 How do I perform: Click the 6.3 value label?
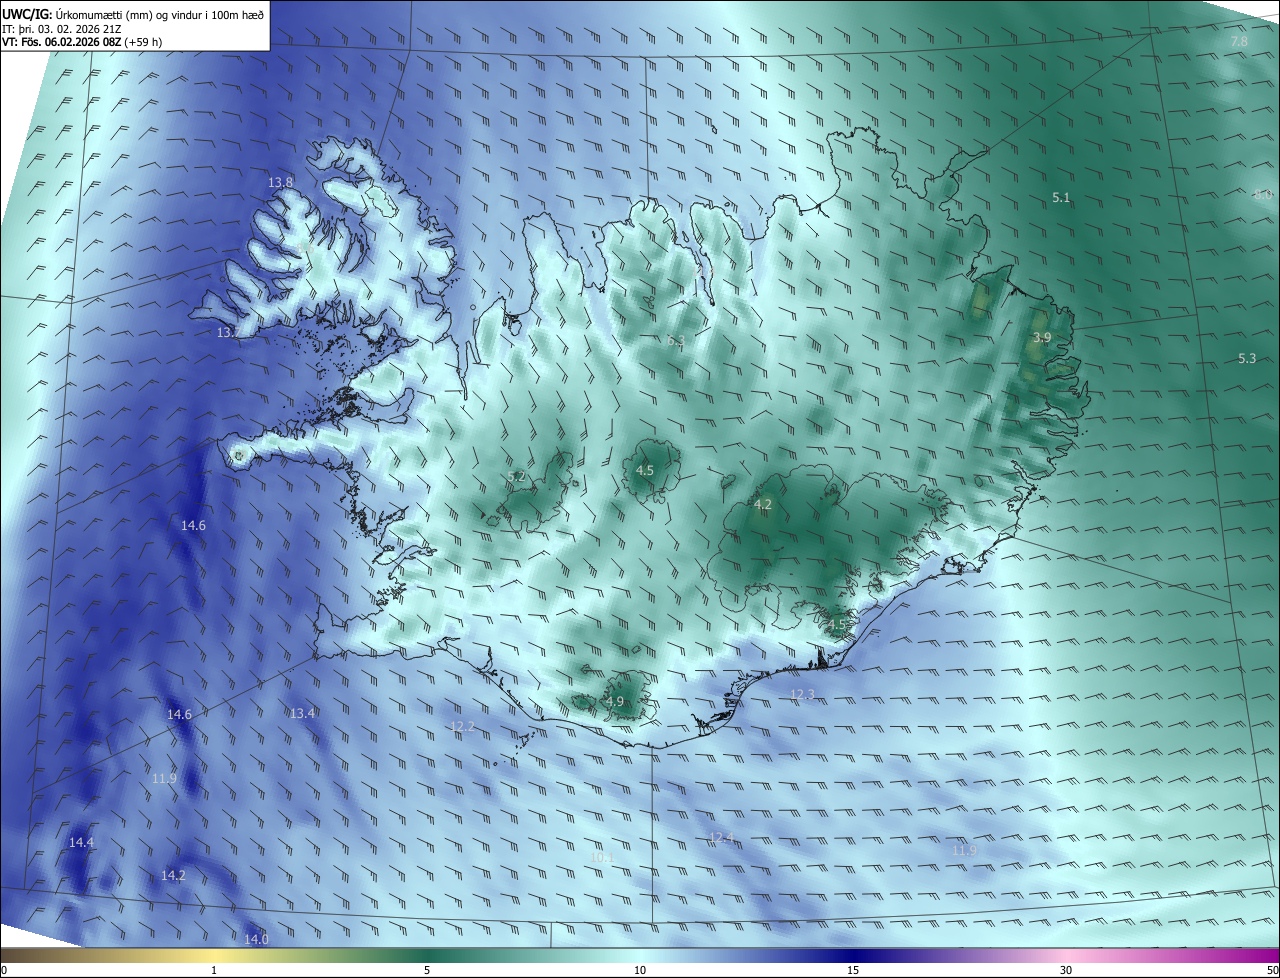click(676, 341)
